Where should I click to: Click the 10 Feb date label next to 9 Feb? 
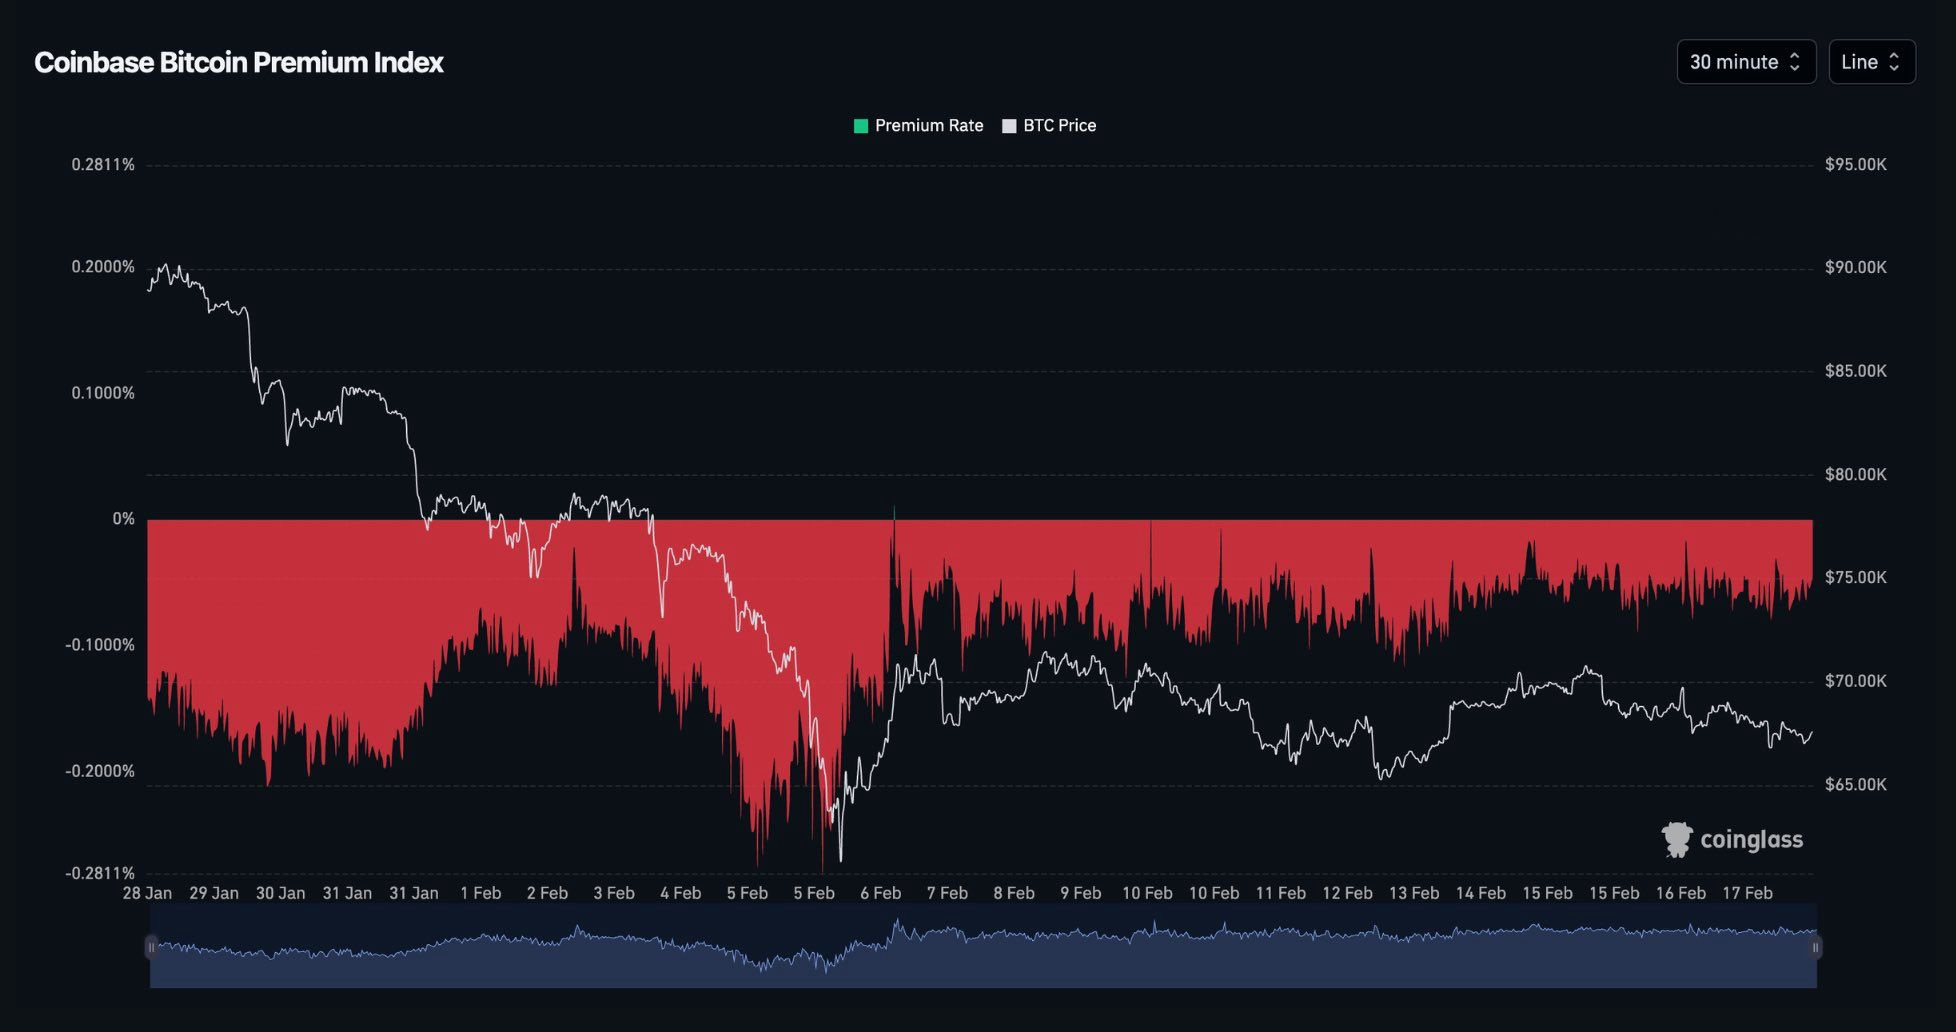(1147, 893)
